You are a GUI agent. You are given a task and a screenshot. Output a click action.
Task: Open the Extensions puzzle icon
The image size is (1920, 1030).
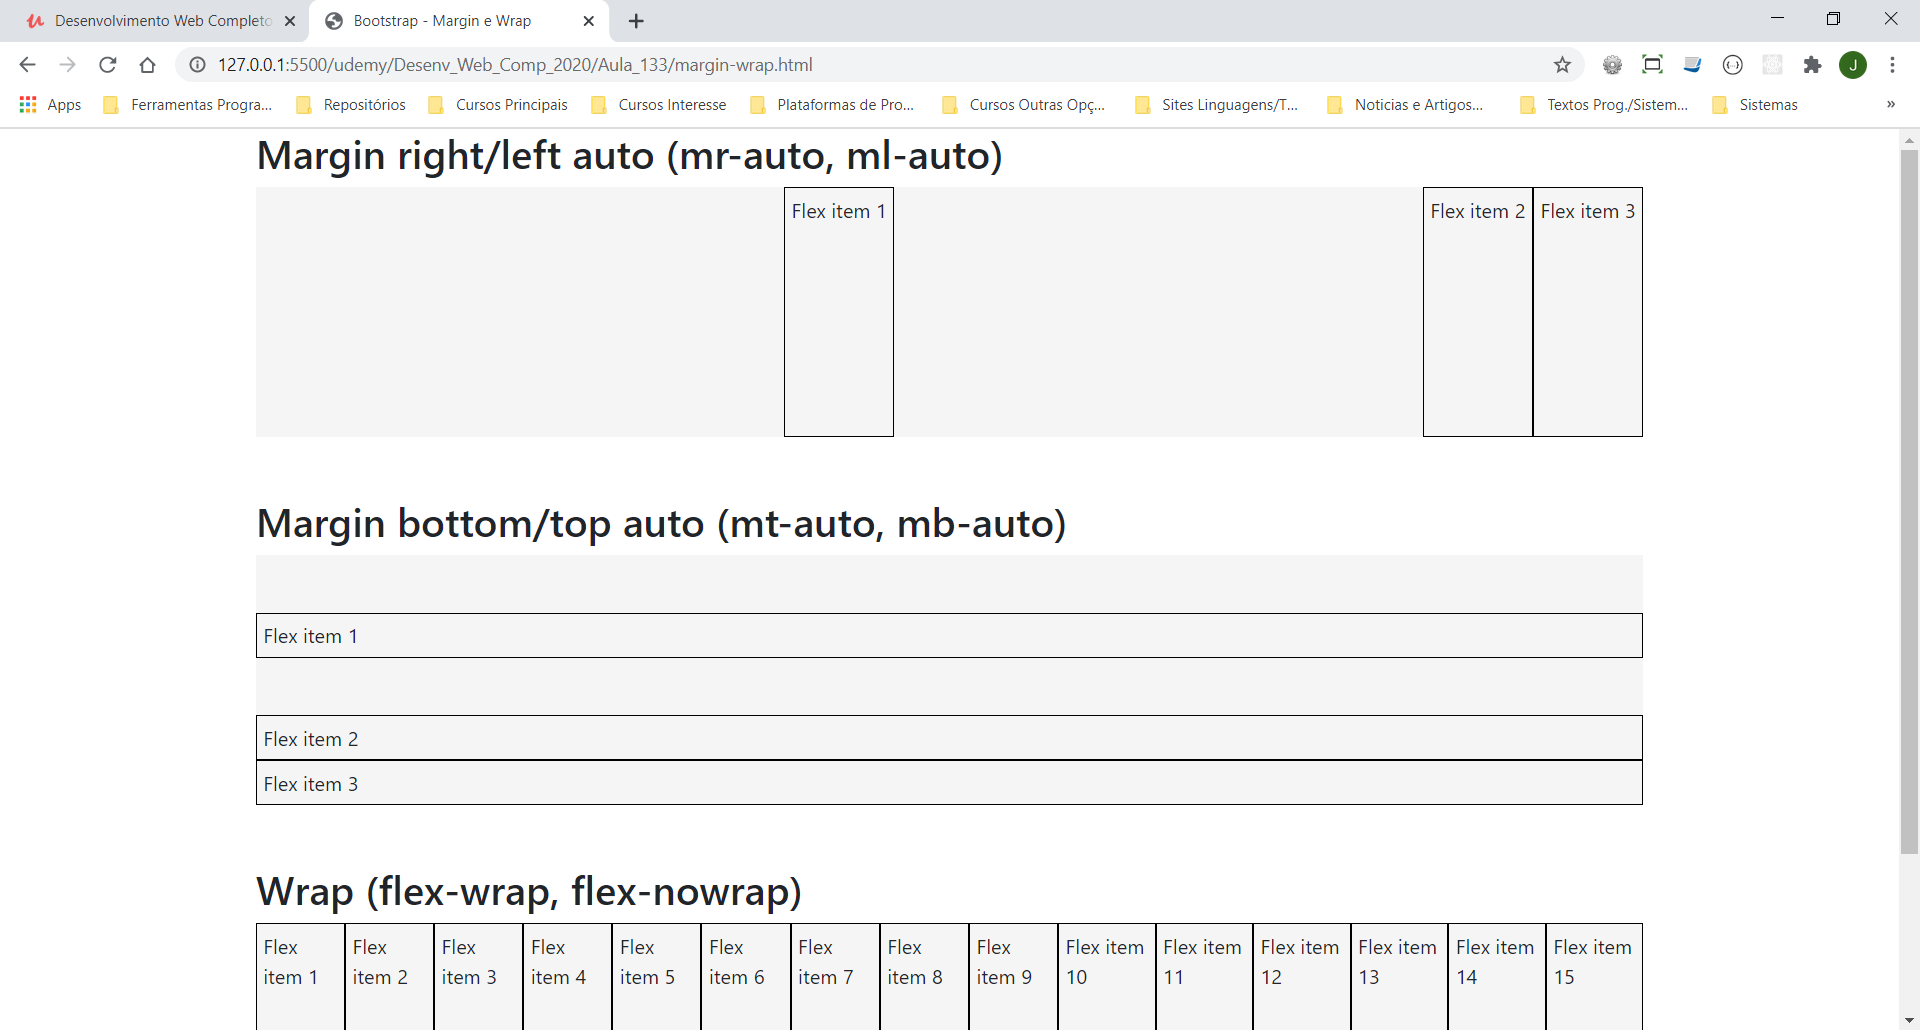1812,65
